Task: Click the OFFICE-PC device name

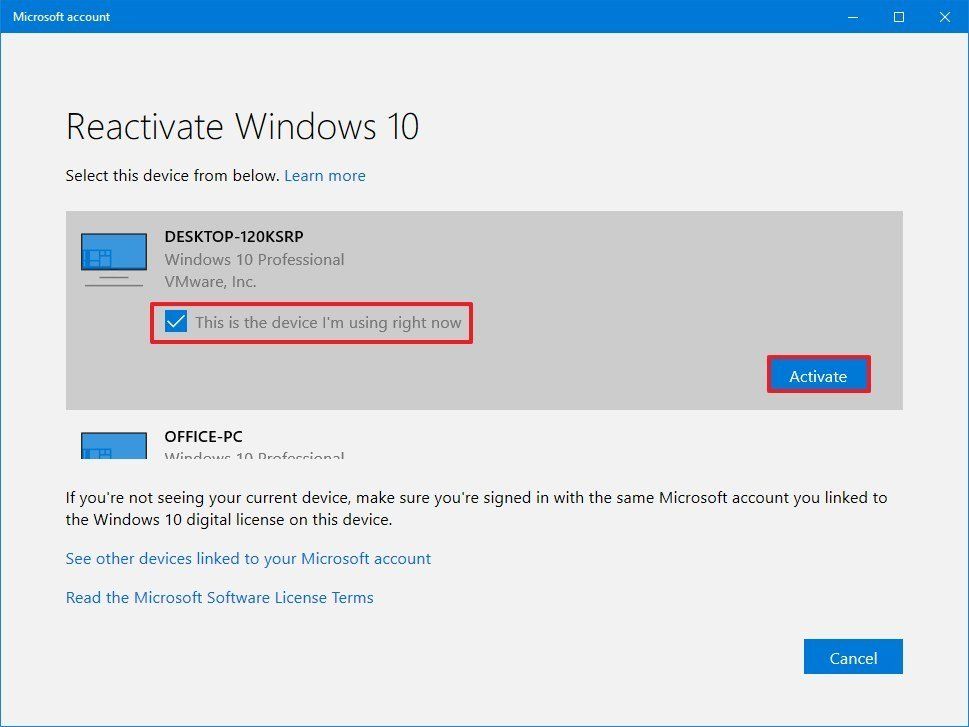Action: pos(204,437)
